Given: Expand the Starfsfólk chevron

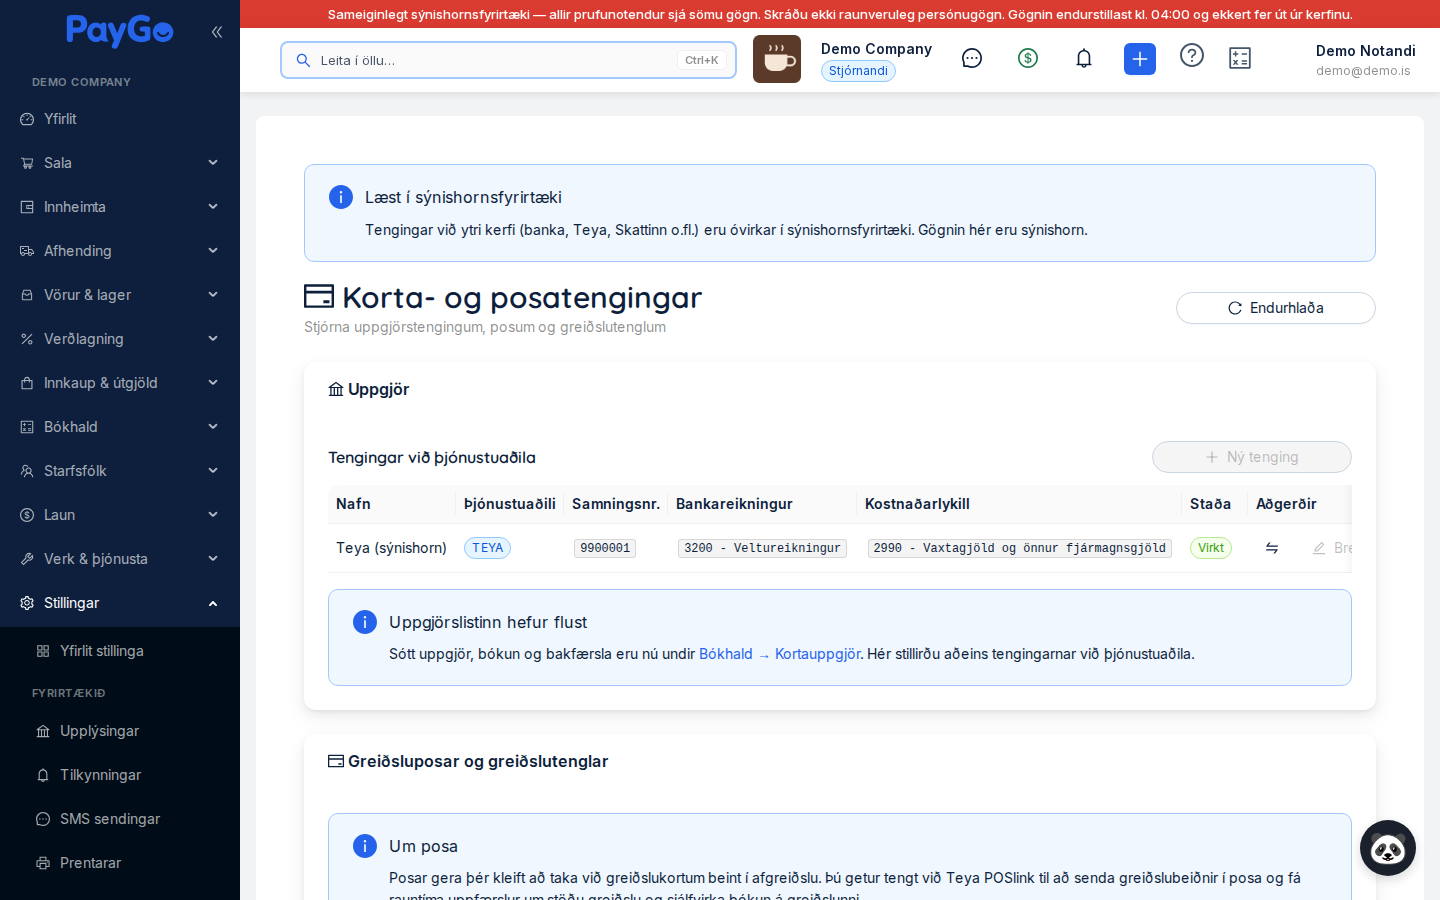Looking at the screenshot, I should (x=213, y=471).
